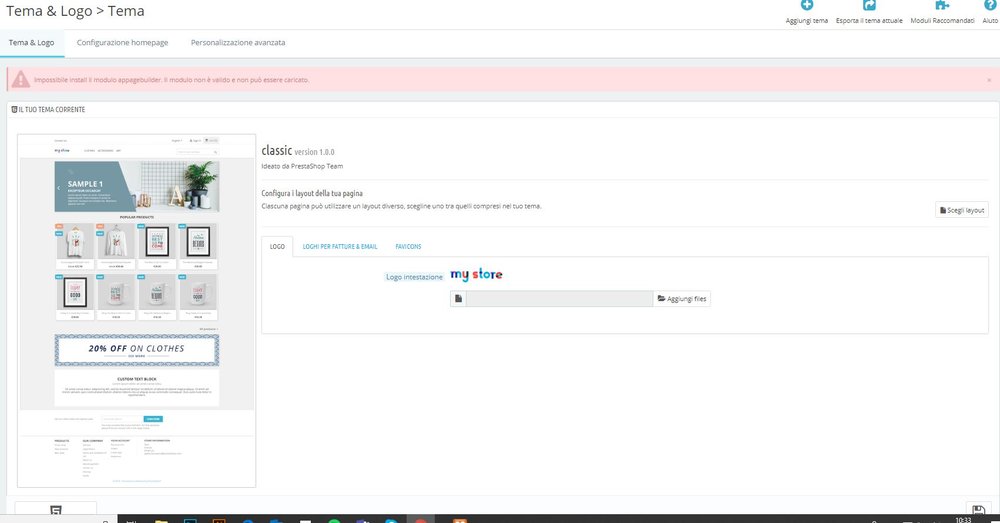Click the 'Tema & Logo > Tema' breadcrumb title
Screen dimensions: 1000x523
tap(75, 11)
